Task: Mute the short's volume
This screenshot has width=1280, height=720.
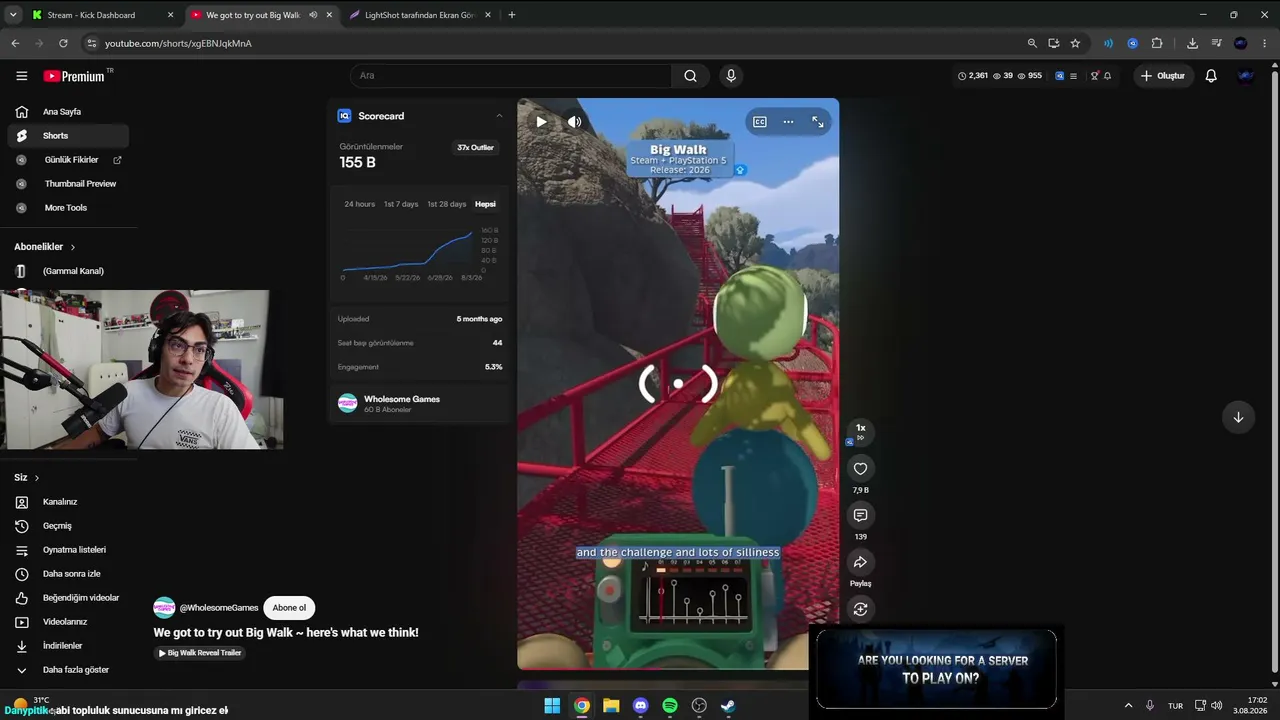Action: tap(574, 122)
